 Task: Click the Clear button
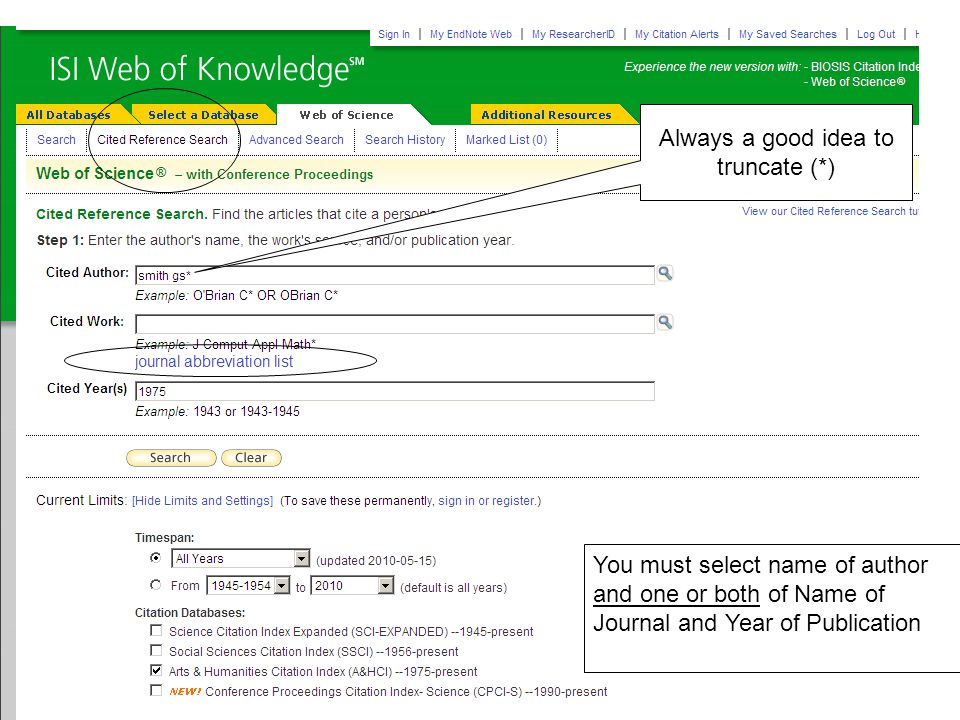251,458
